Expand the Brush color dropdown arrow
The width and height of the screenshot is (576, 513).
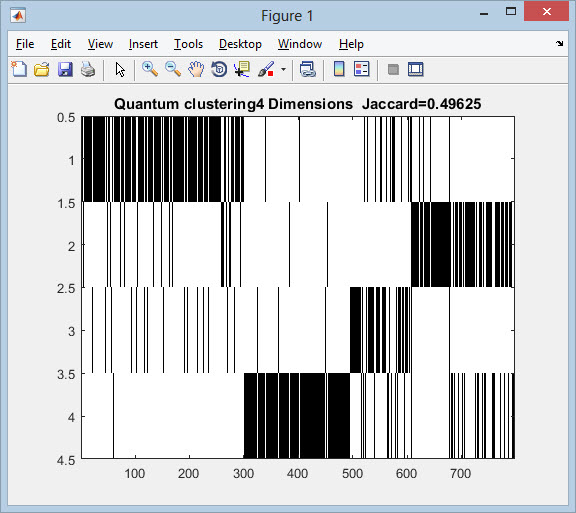point(283,69)
